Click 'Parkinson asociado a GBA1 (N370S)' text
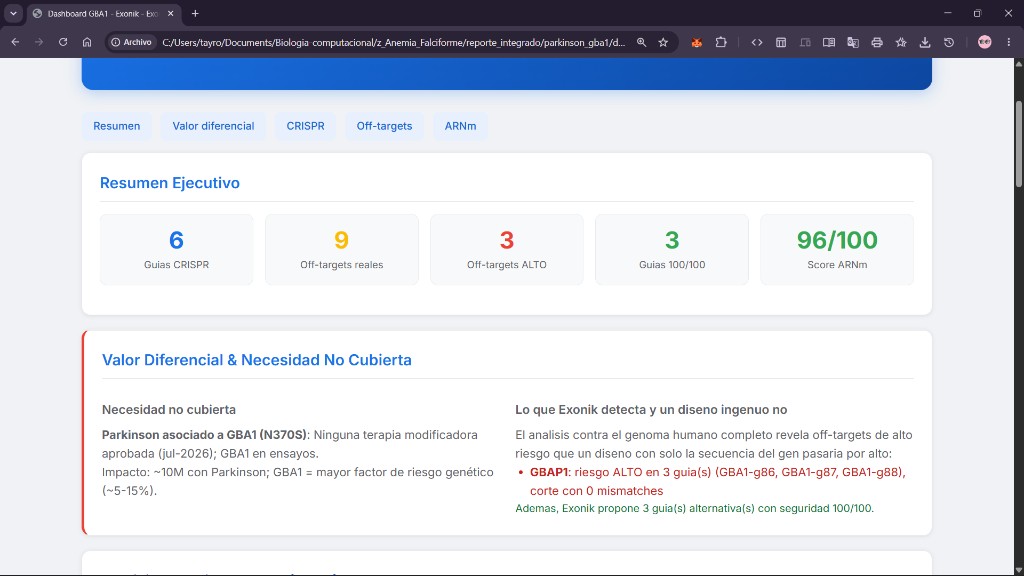Image resolution: width=1024 pixels, height=576 pixels. point(204,435)
